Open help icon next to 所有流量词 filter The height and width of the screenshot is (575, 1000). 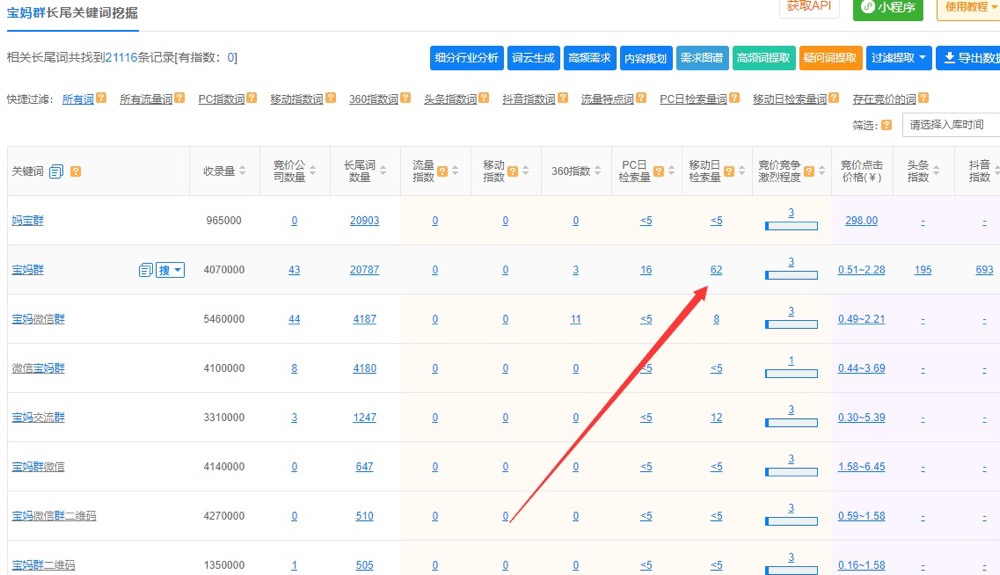pyautogui.click(x=179, y=98)
